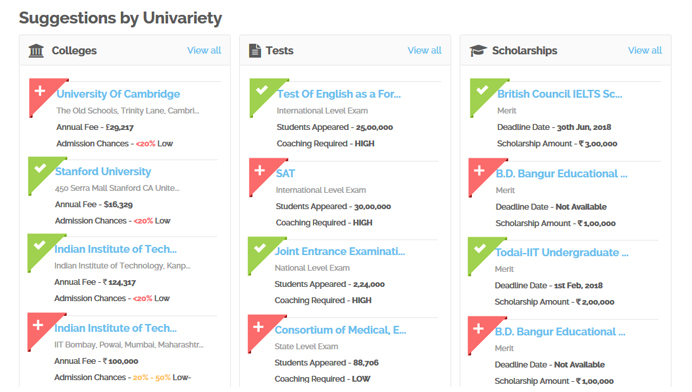Toggle checkmark on Todai-IIT Undergraduate scholarship
Image resolution: width=692 pixels, height=392 pixels.
[480, 249]
